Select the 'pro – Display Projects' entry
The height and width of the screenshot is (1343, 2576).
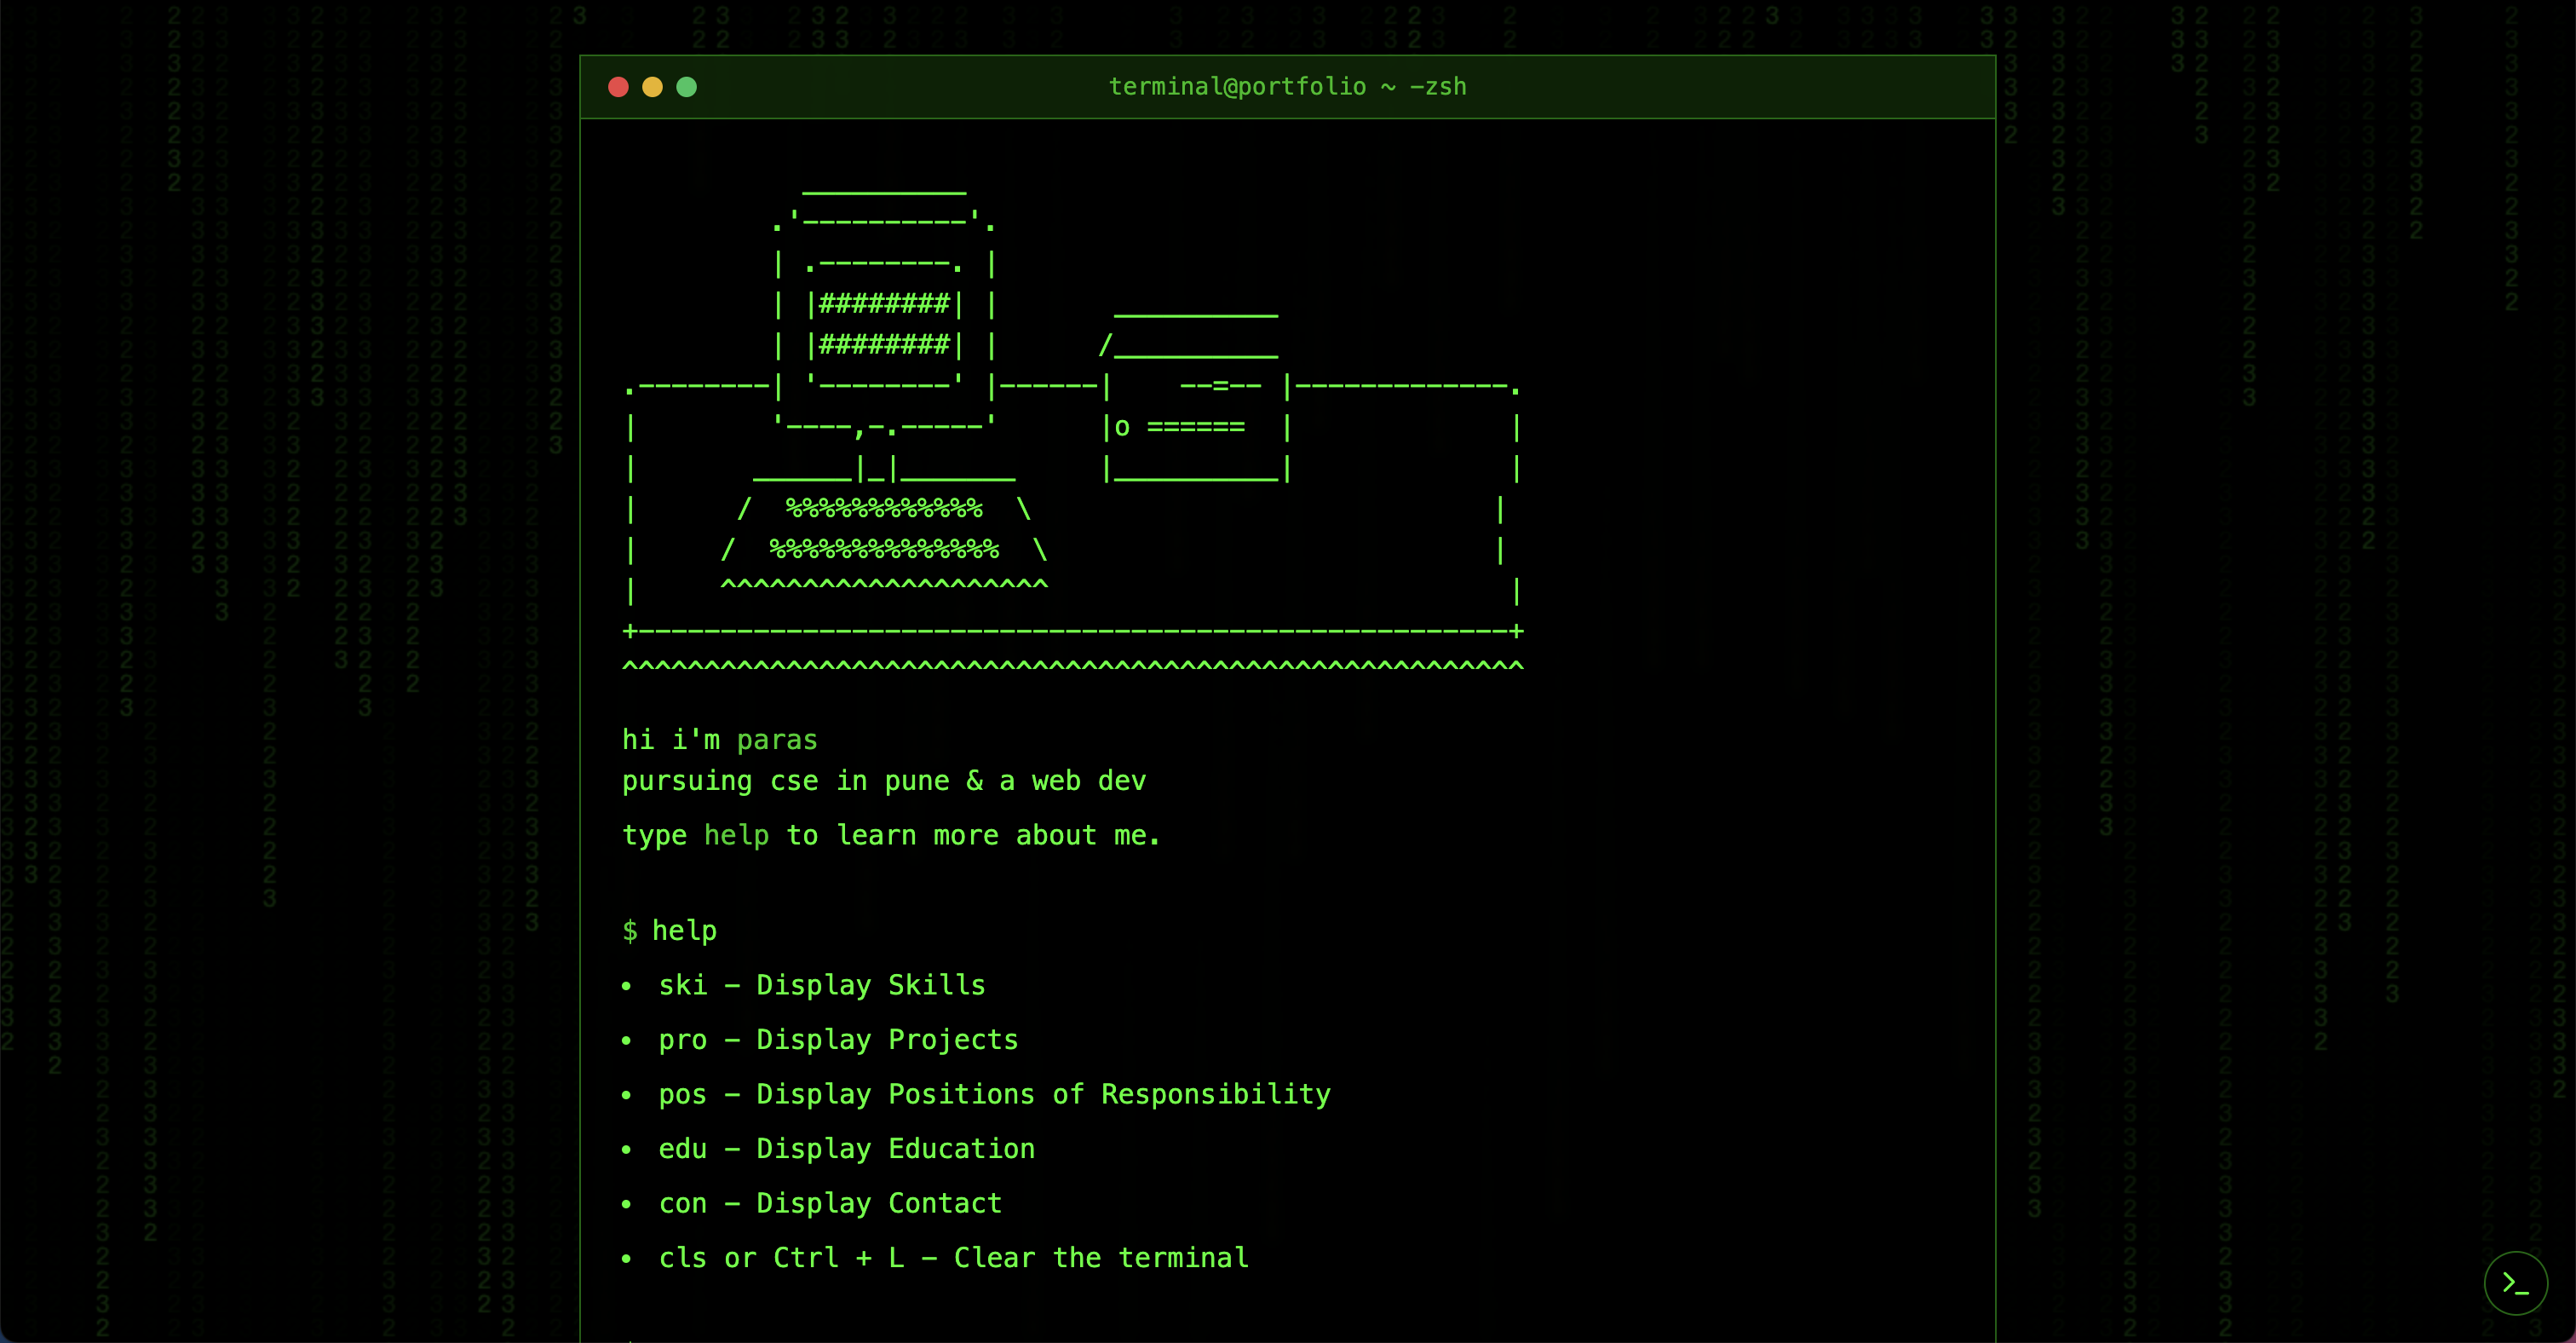pyautogui.click(x=838, y=1039)
